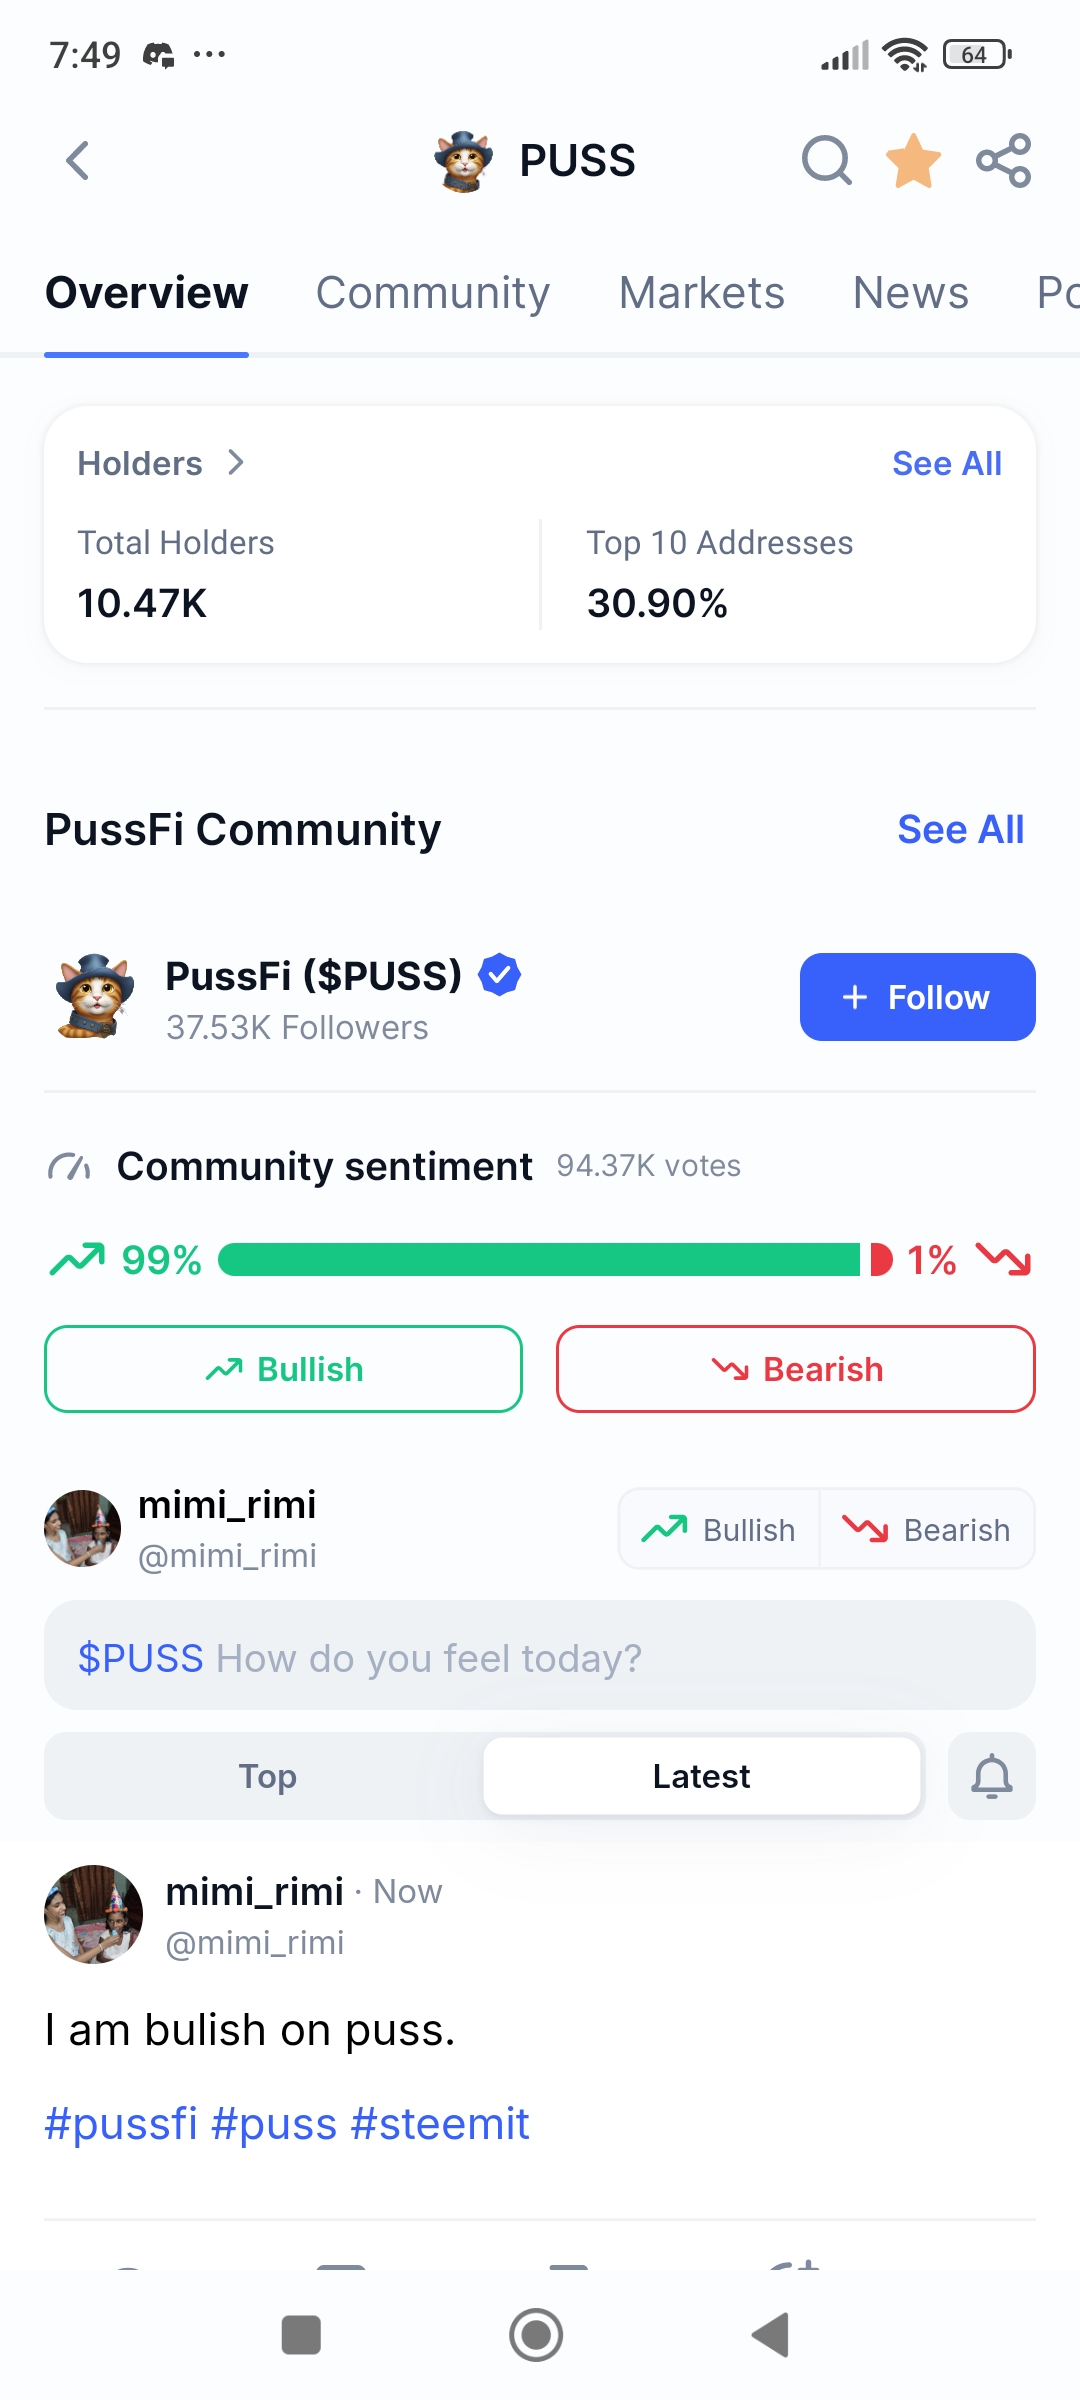Open search with magnifier icon
This screenshot has height=2400, width=1080.
pos(826,160)
